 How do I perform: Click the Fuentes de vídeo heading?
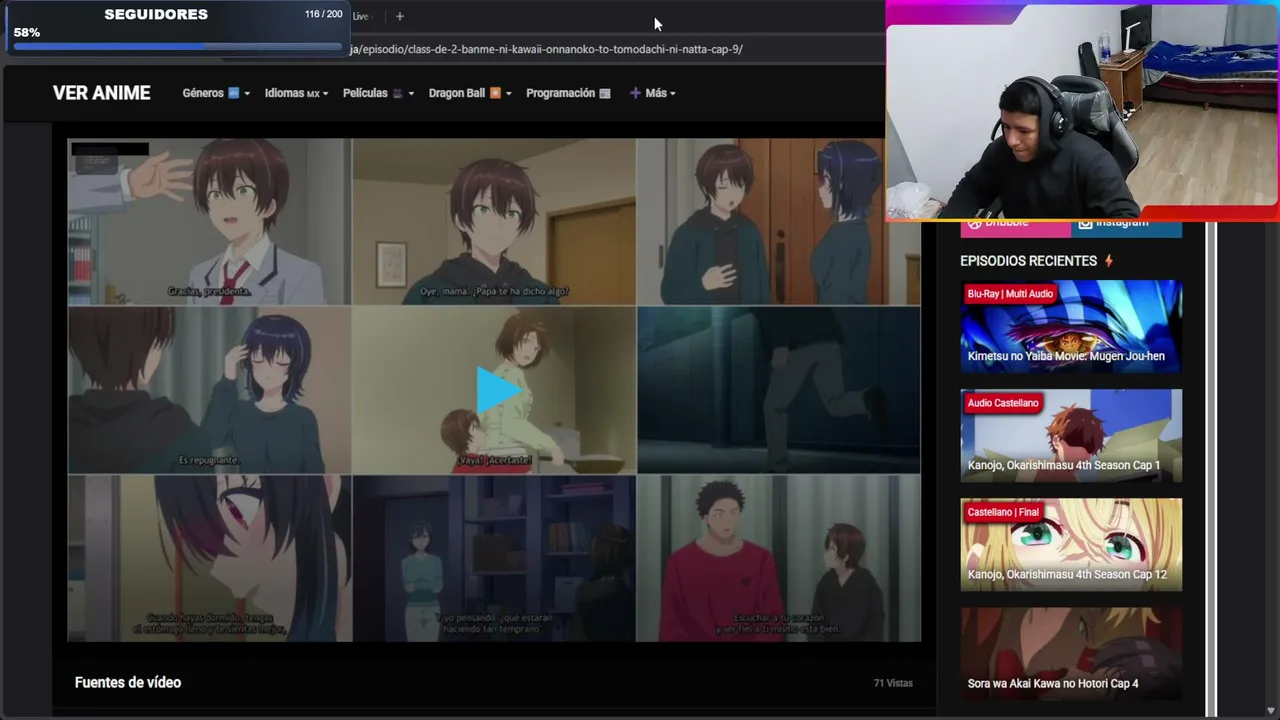pos(128,683)
